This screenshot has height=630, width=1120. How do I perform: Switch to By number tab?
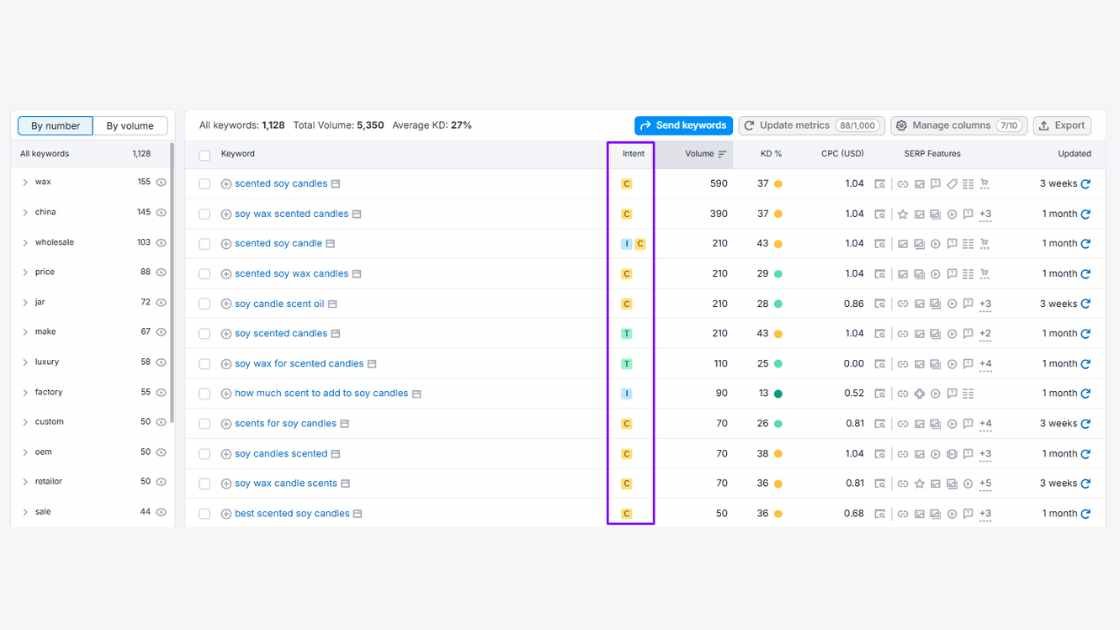[55, 126]
